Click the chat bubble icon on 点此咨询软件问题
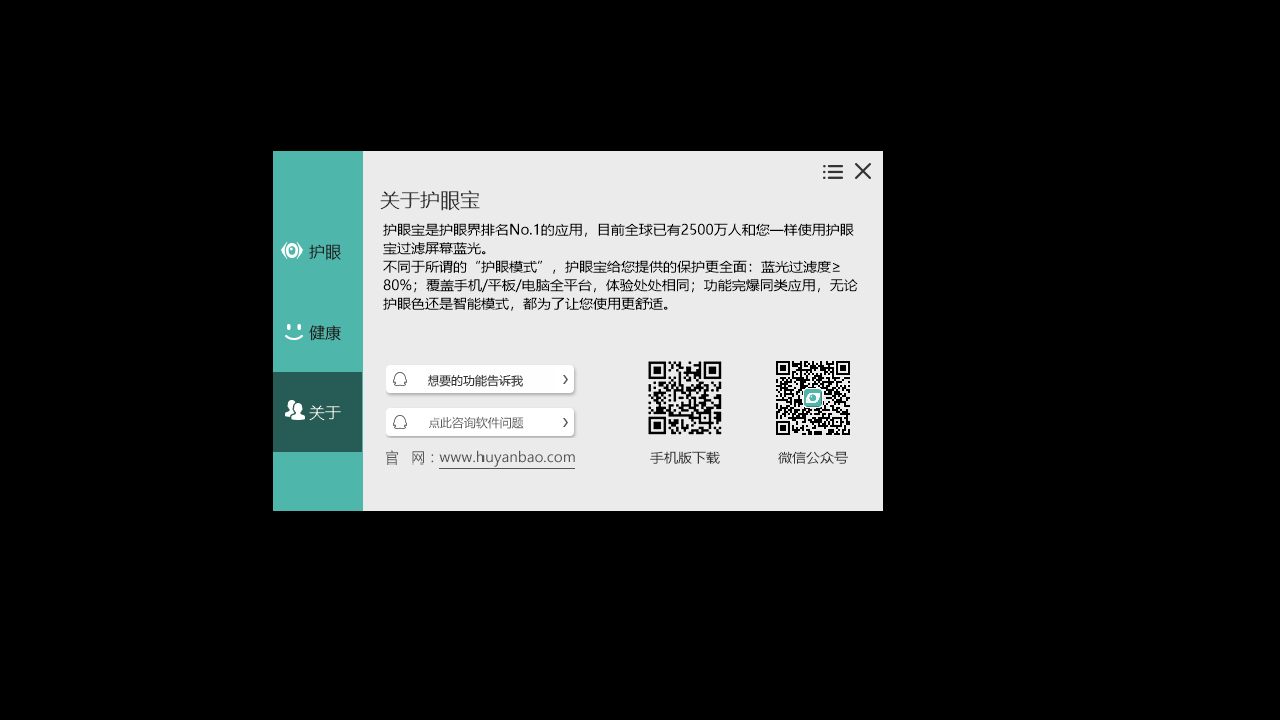 [401, 422]
